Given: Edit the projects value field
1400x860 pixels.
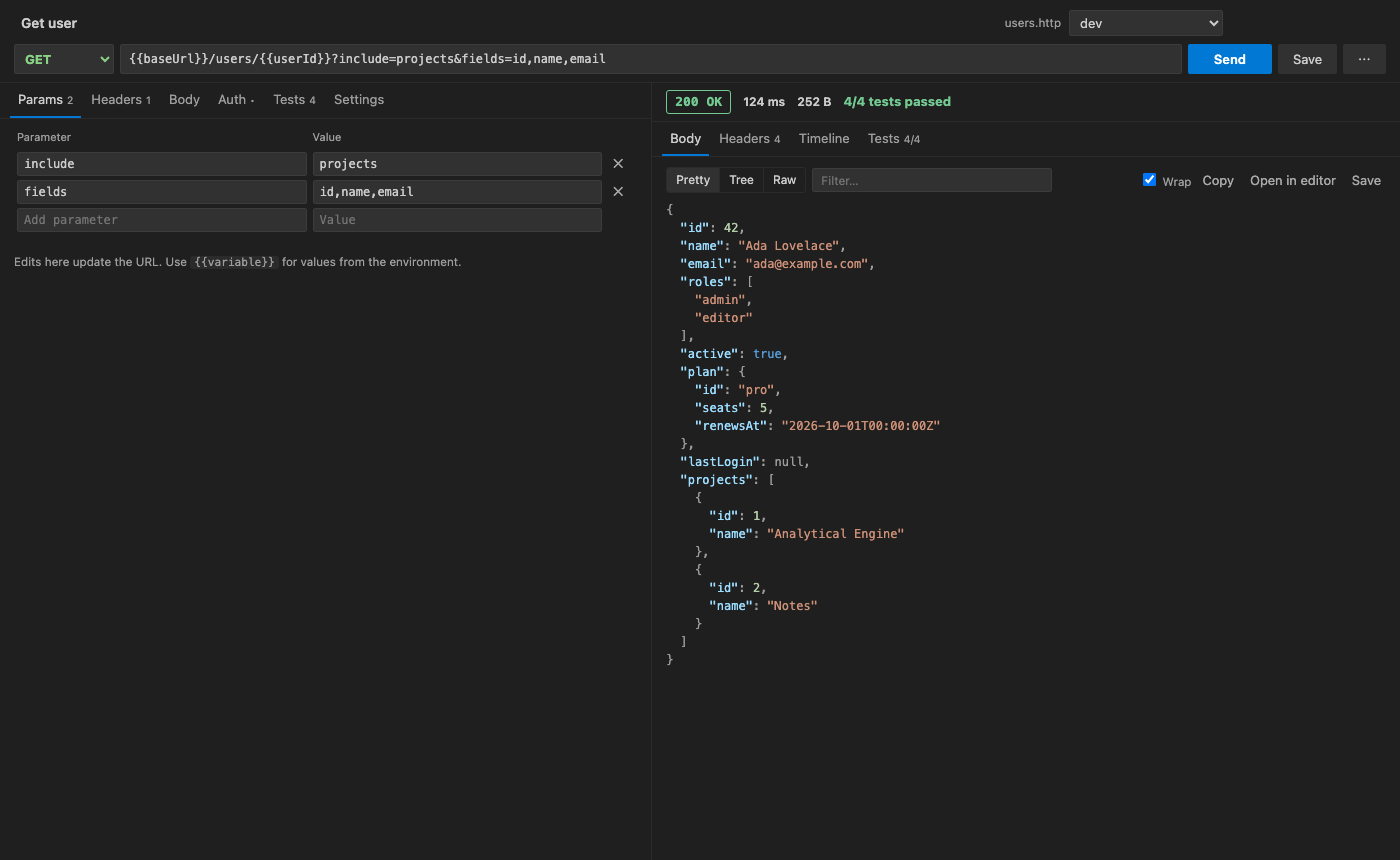Looking at the screenshot, I should click(457, 164).
